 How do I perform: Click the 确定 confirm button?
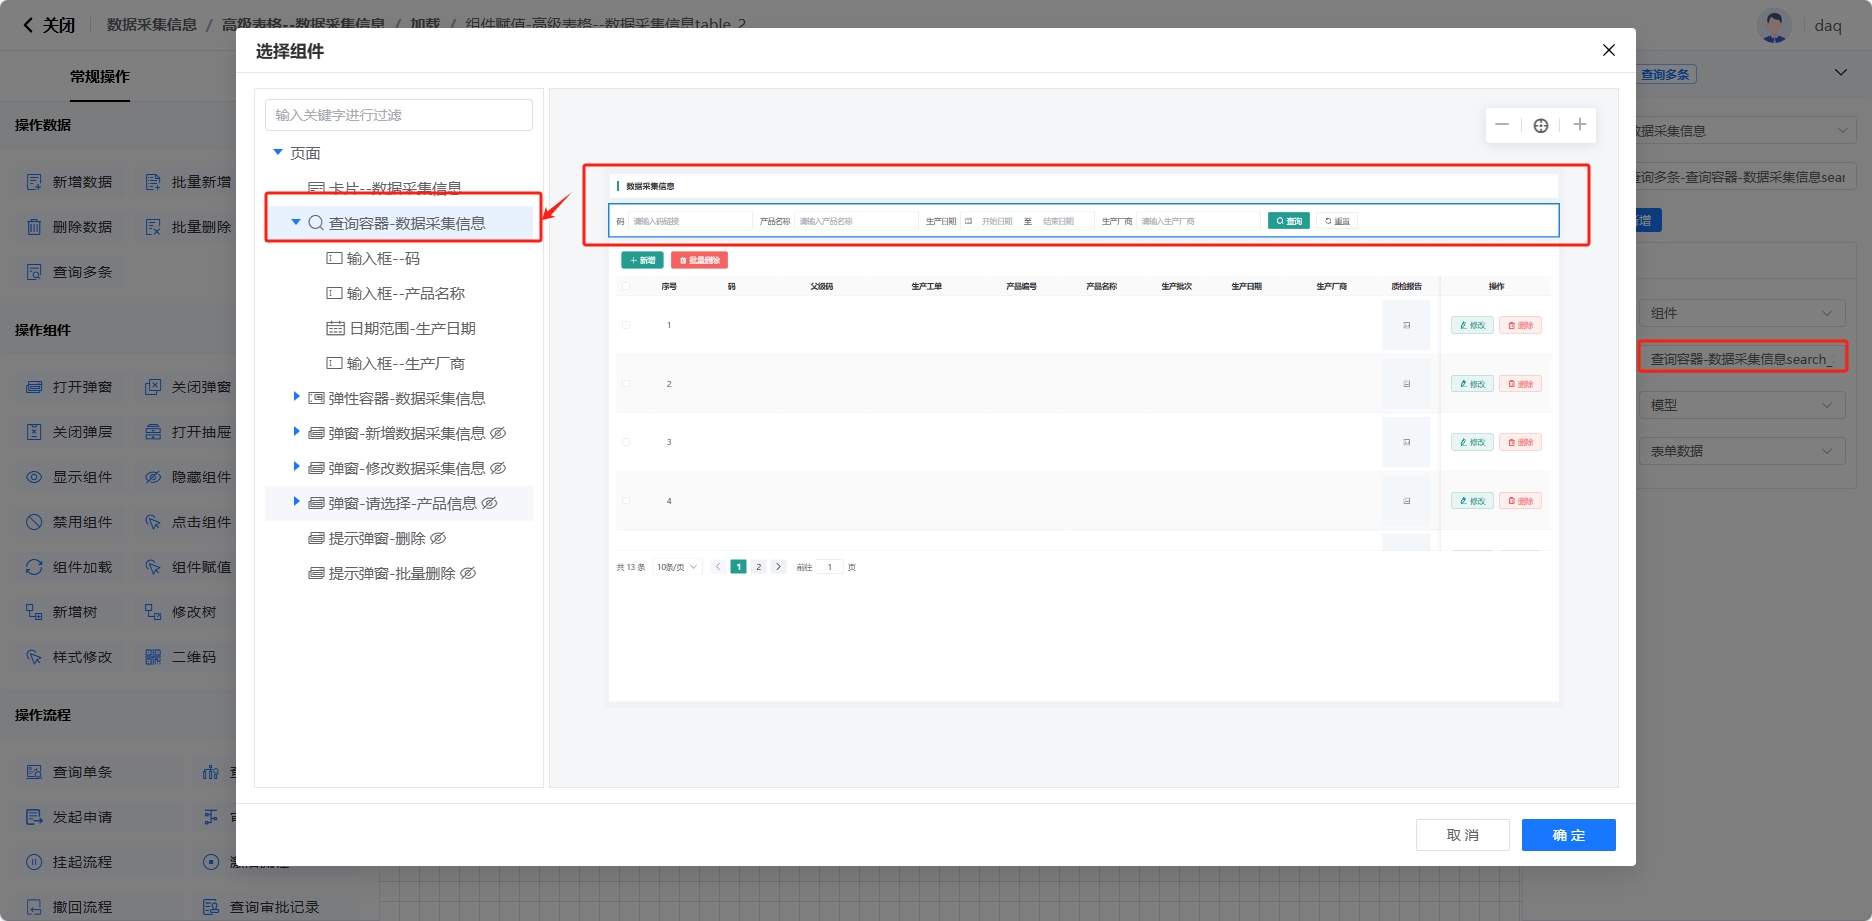tap(1568, 835)
